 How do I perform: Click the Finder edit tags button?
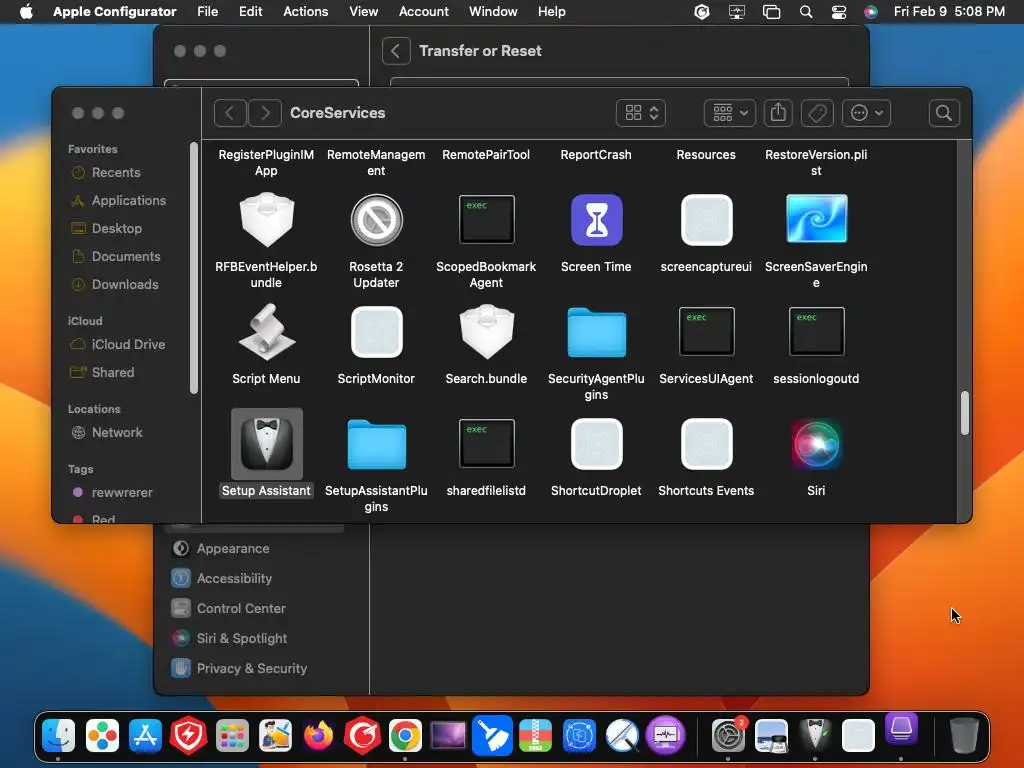pyautogui.click(x=817, y=113)
